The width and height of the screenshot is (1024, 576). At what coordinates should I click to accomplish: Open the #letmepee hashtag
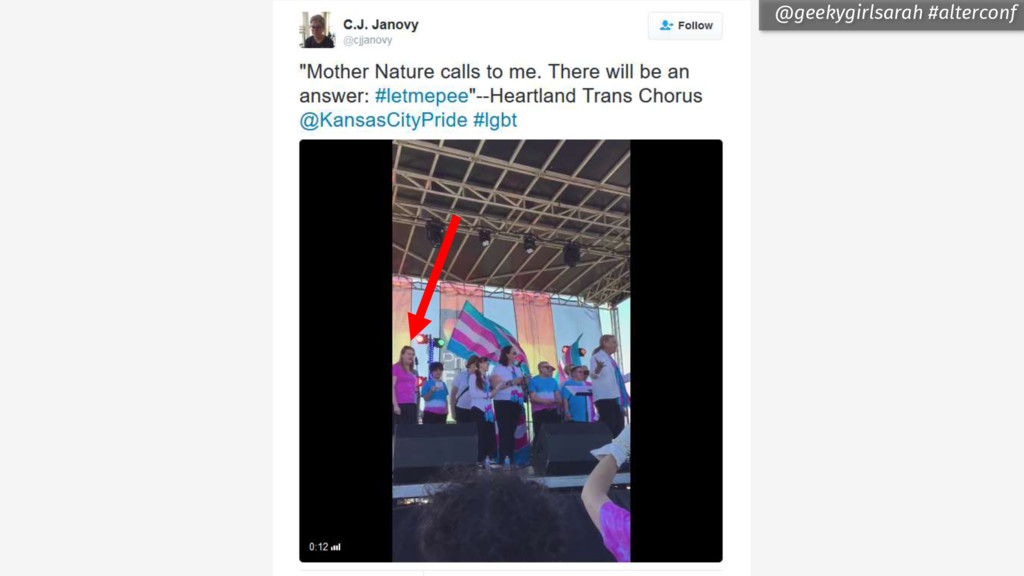coord(422,96)
